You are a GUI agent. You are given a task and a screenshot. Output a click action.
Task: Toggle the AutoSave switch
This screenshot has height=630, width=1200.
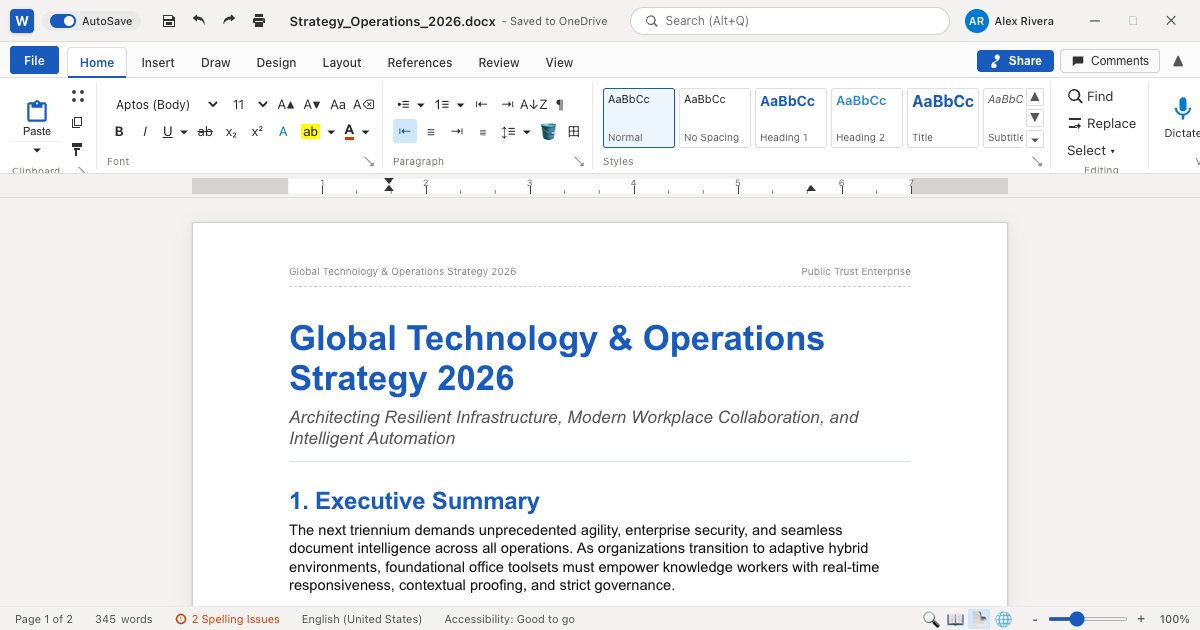[x=63, y=21]
